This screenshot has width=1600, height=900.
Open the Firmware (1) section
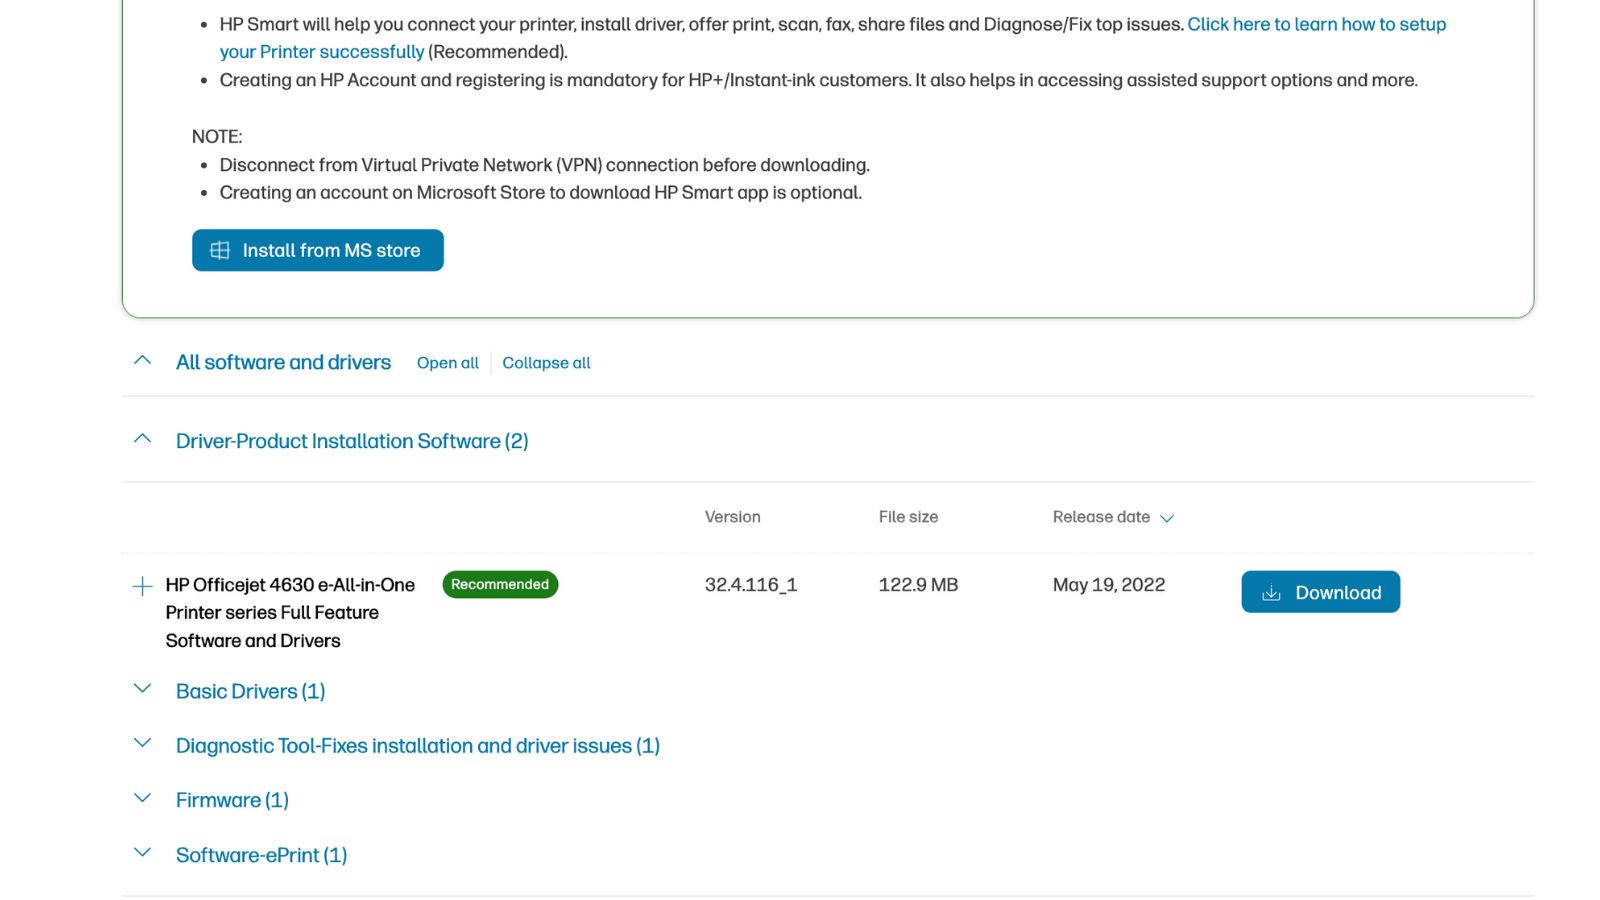(232, 800)
